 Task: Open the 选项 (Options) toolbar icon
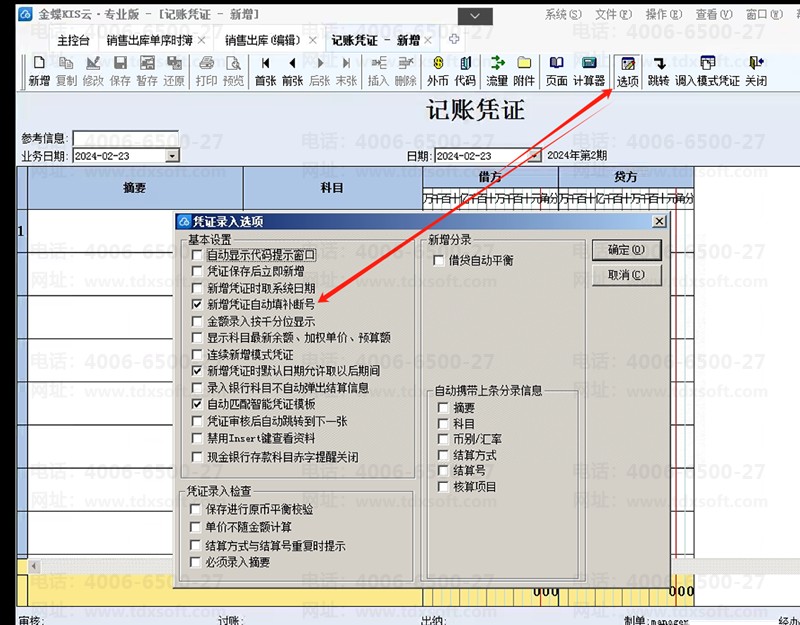tap(628, 71)
